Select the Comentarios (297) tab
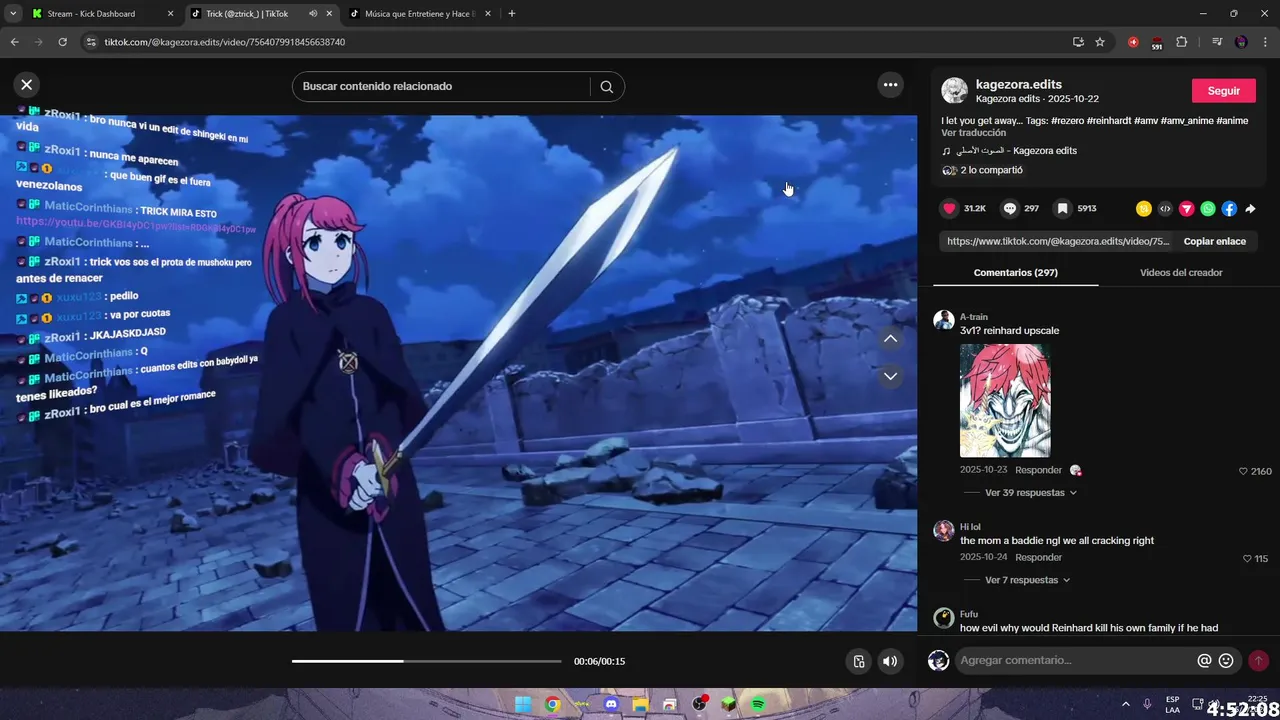The image size is (1280, 720). [x=1015, y=272]
